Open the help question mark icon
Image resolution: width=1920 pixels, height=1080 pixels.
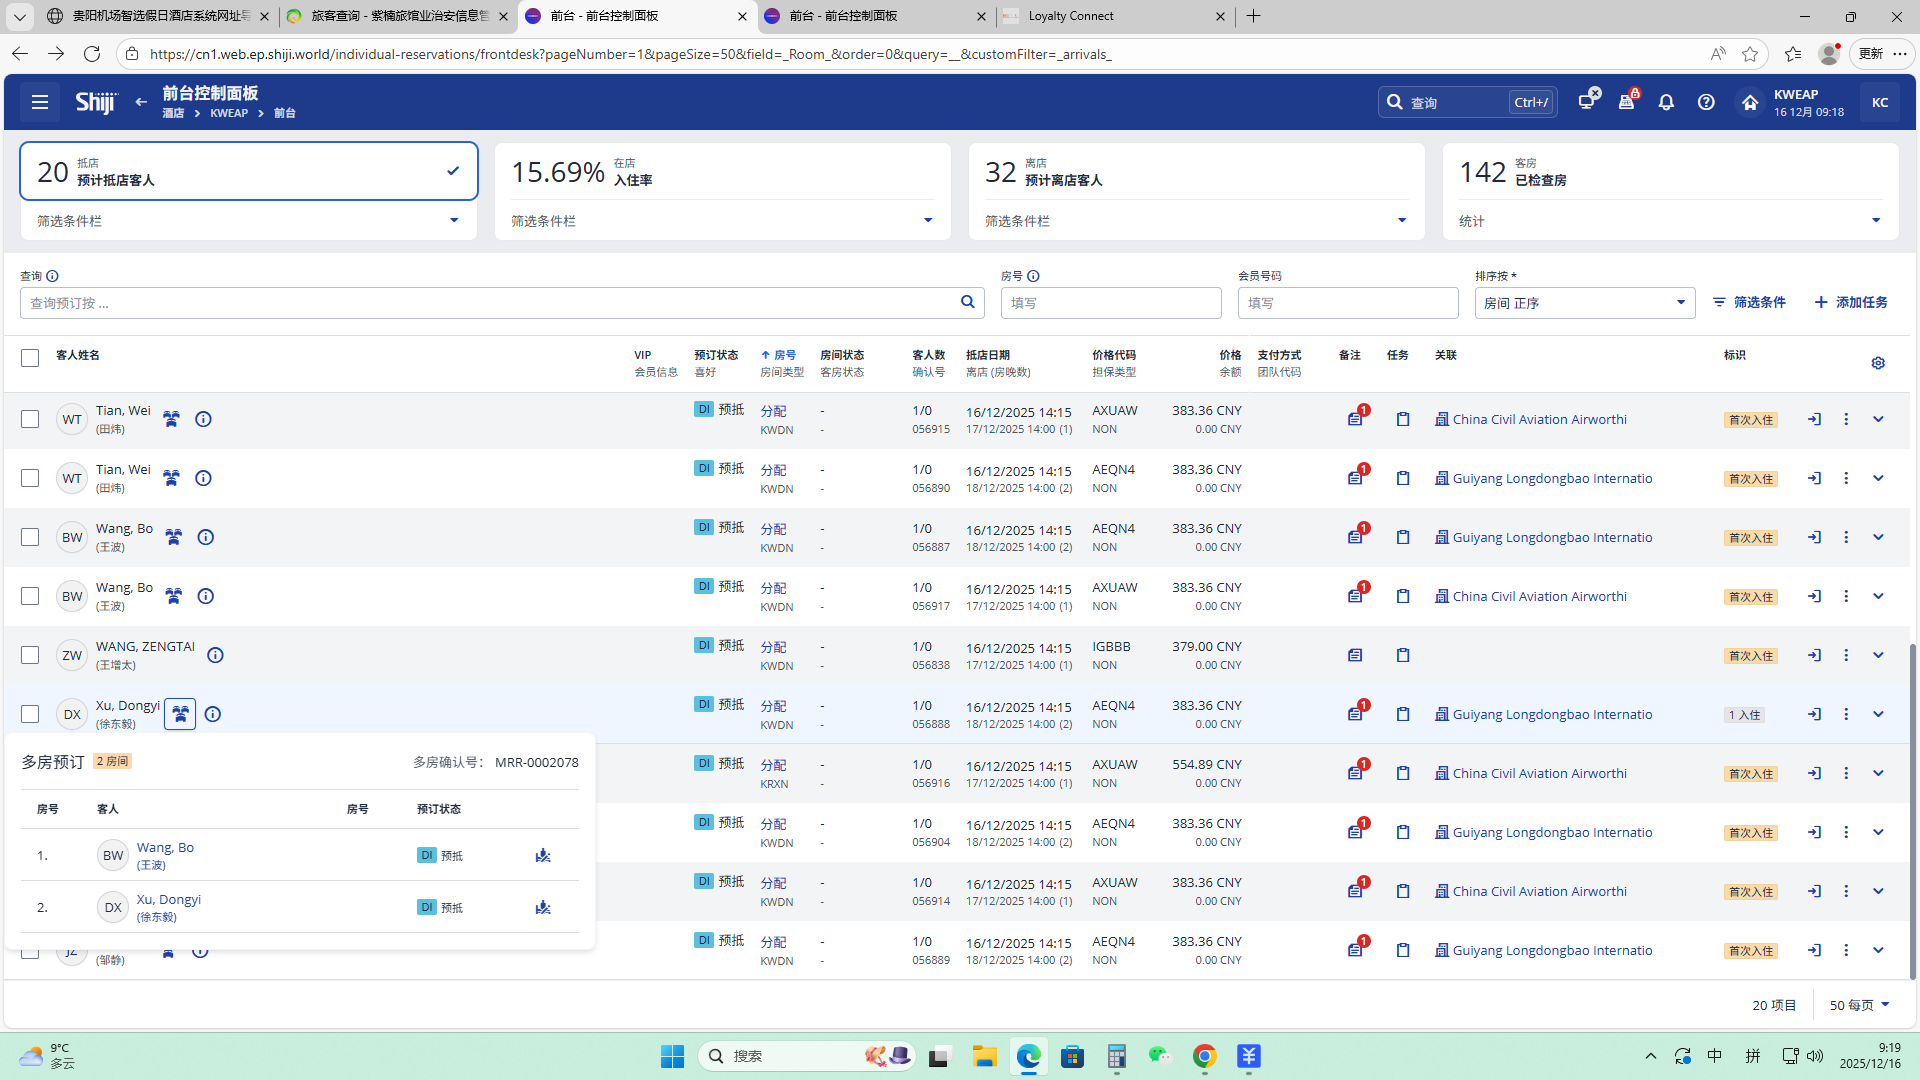1706,102
